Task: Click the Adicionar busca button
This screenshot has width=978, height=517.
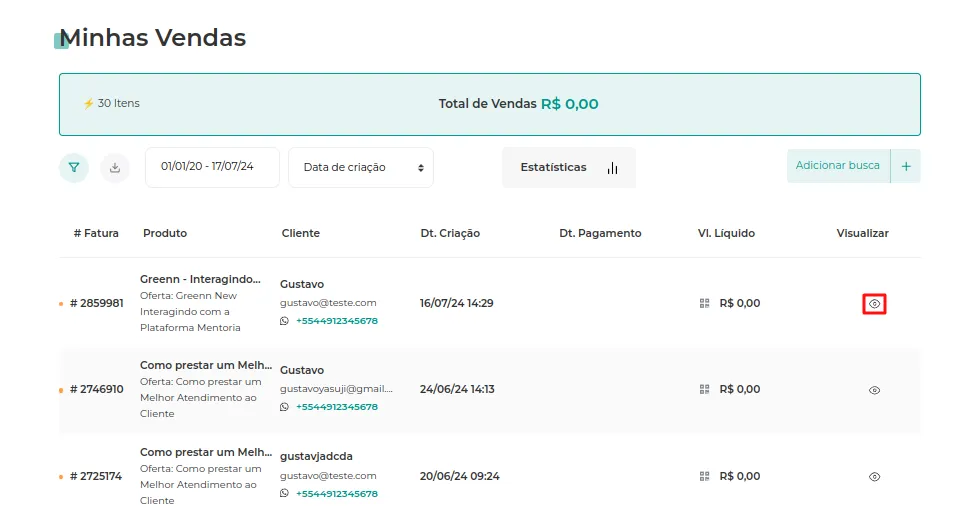Action: pyautogui.click(x=838, y=166)
